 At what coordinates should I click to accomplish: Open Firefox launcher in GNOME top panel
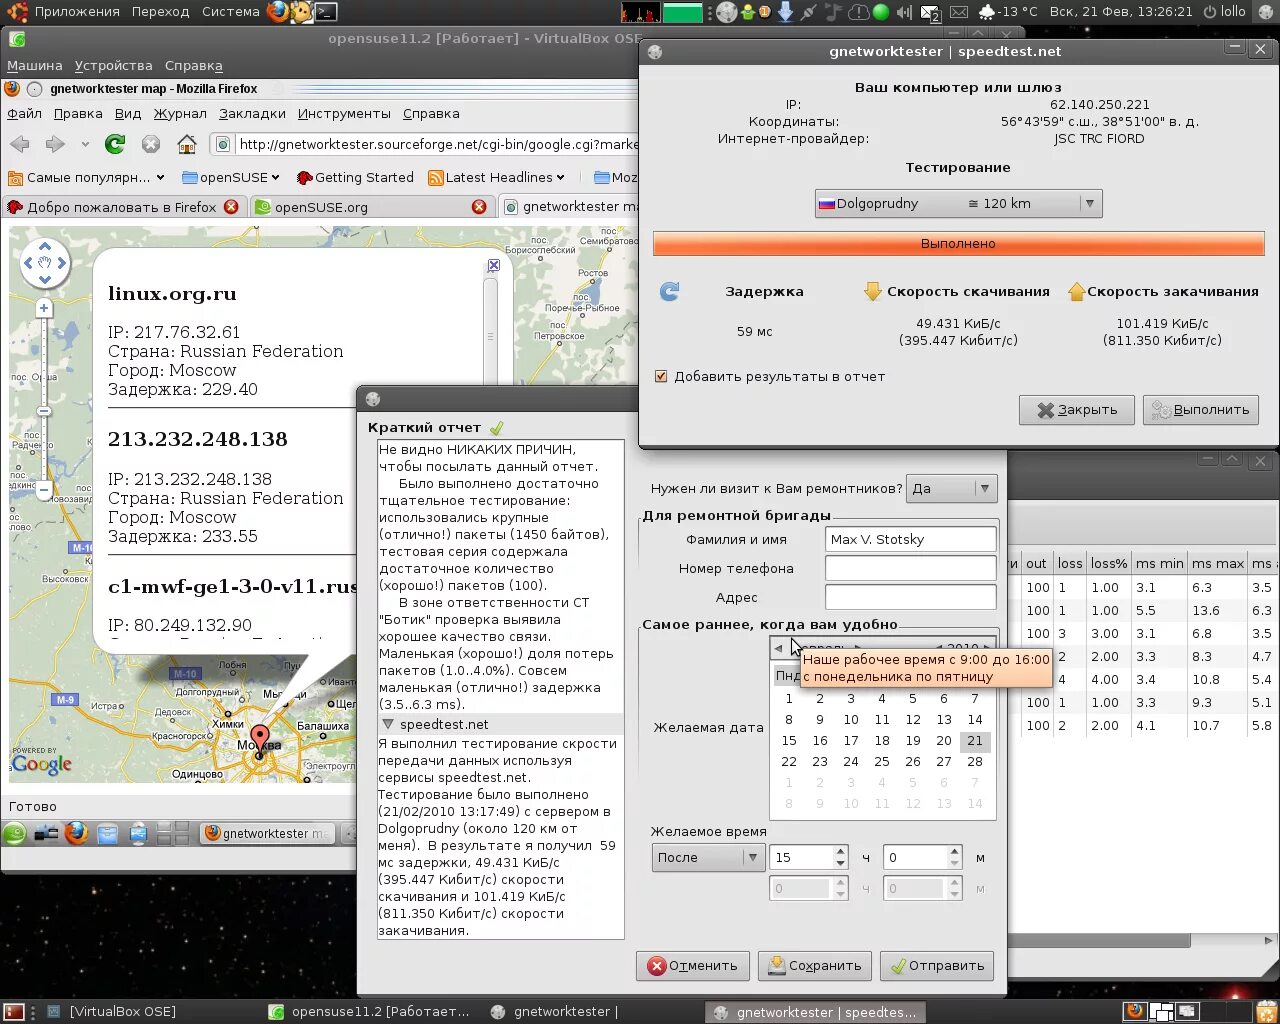pos(278,12)
